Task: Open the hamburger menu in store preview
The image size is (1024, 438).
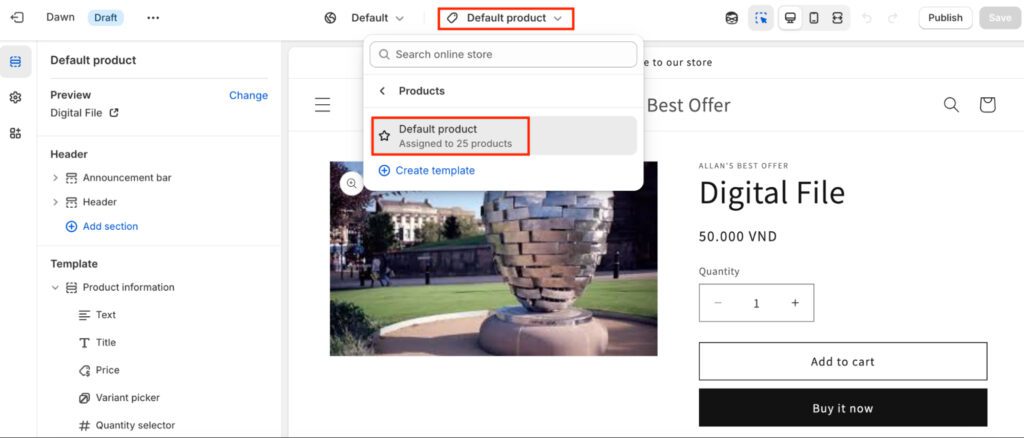Action: (322, 105)
